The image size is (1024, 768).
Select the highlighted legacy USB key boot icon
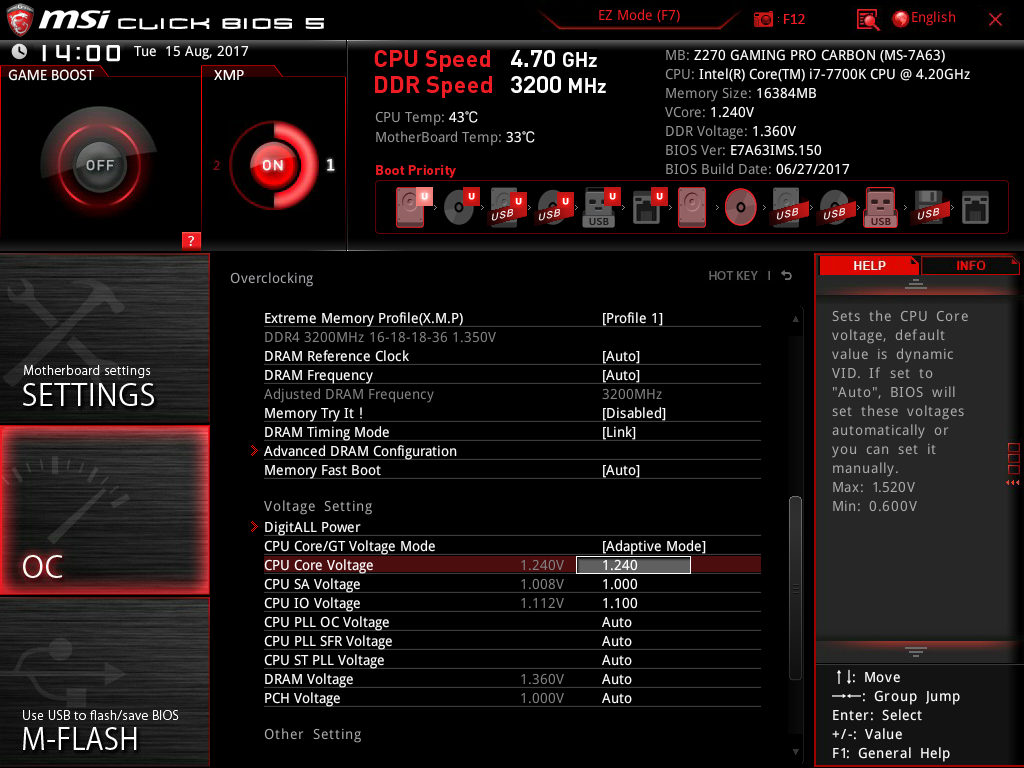click(x=880, y=207)
